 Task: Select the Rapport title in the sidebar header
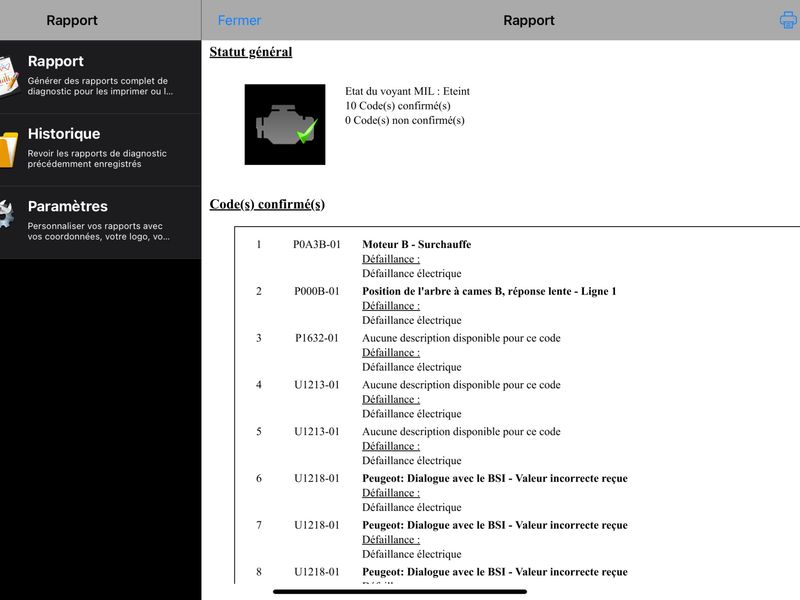point(72,20)
